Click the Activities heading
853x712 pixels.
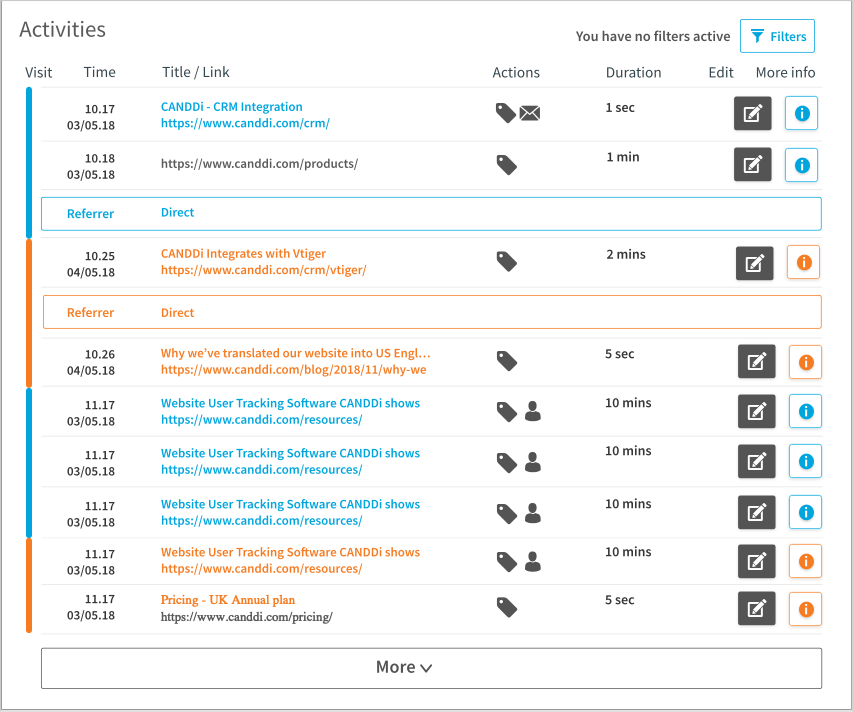click(x=63, y=29)
